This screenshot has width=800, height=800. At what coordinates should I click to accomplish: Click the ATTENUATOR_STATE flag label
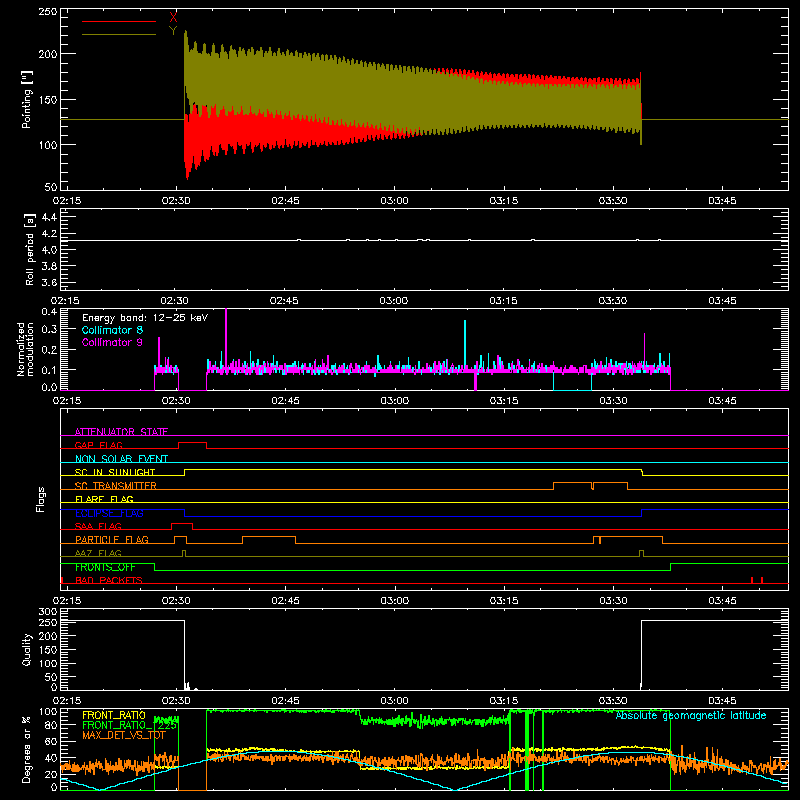point(121,432)
